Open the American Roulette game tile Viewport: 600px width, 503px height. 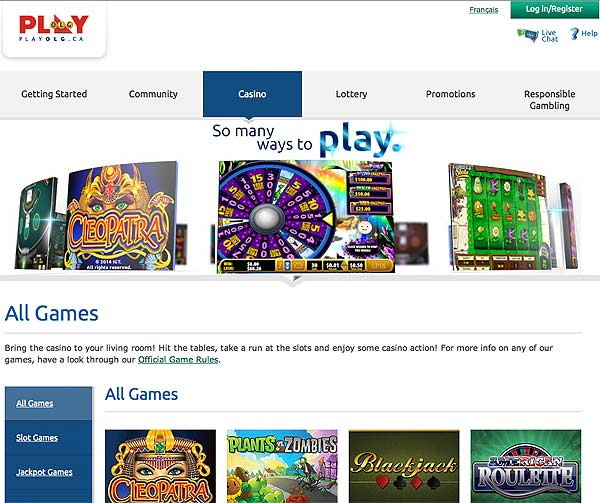click(526, 466)
